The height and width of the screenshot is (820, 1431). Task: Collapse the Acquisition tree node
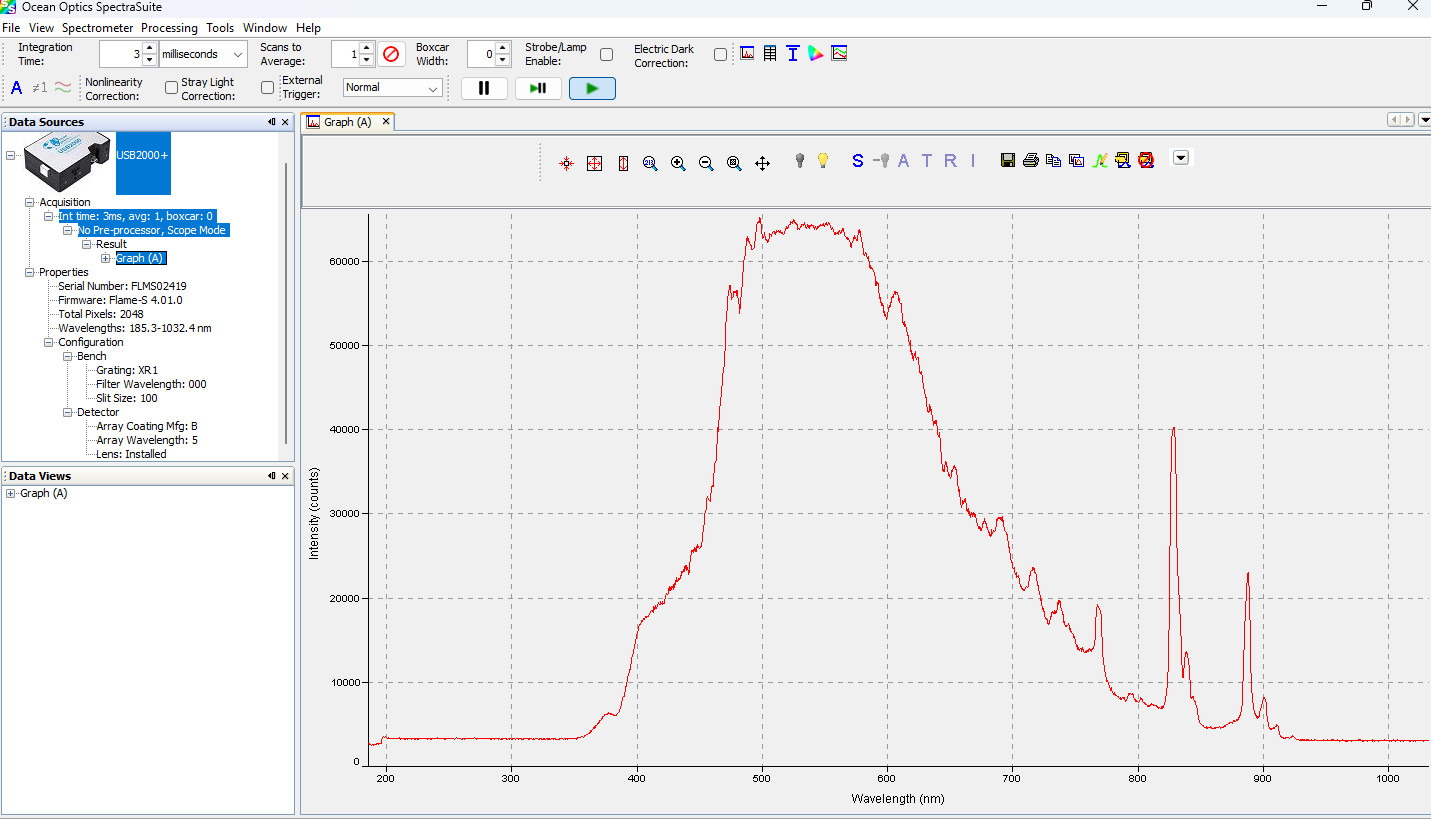tap(30, 202)
